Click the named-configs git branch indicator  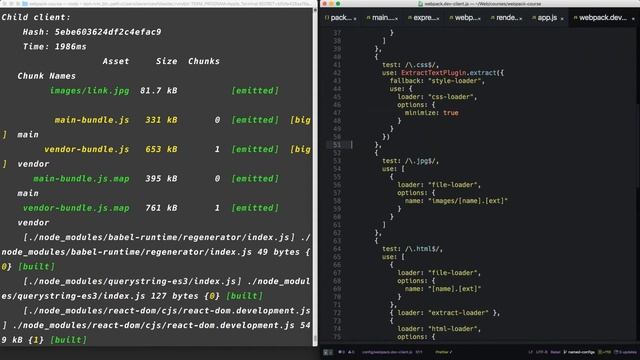pyautogui.click(x=579, y=352)
